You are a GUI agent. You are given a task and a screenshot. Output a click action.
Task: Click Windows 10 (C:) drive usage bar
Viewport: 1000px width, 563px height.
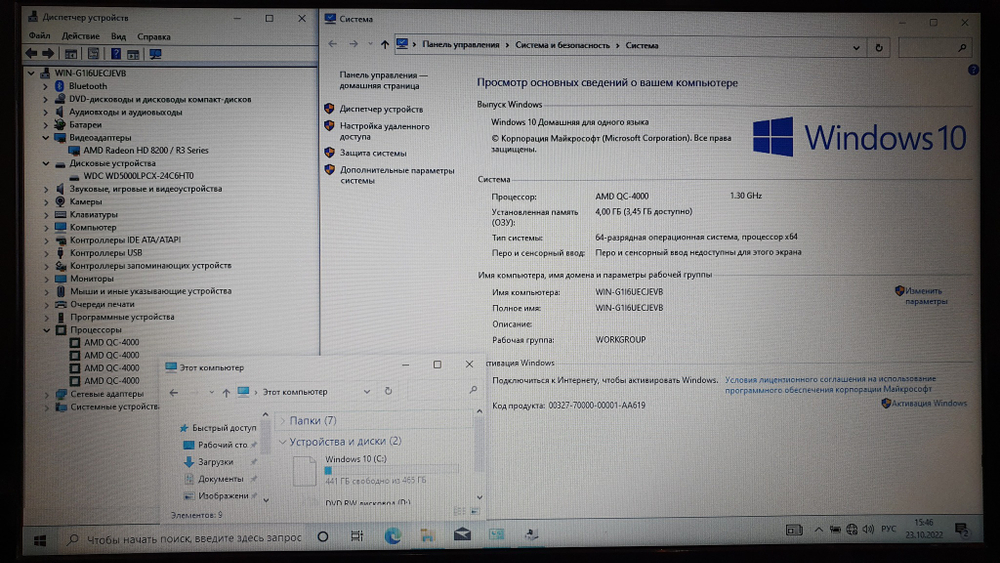(x=391, y=470)
